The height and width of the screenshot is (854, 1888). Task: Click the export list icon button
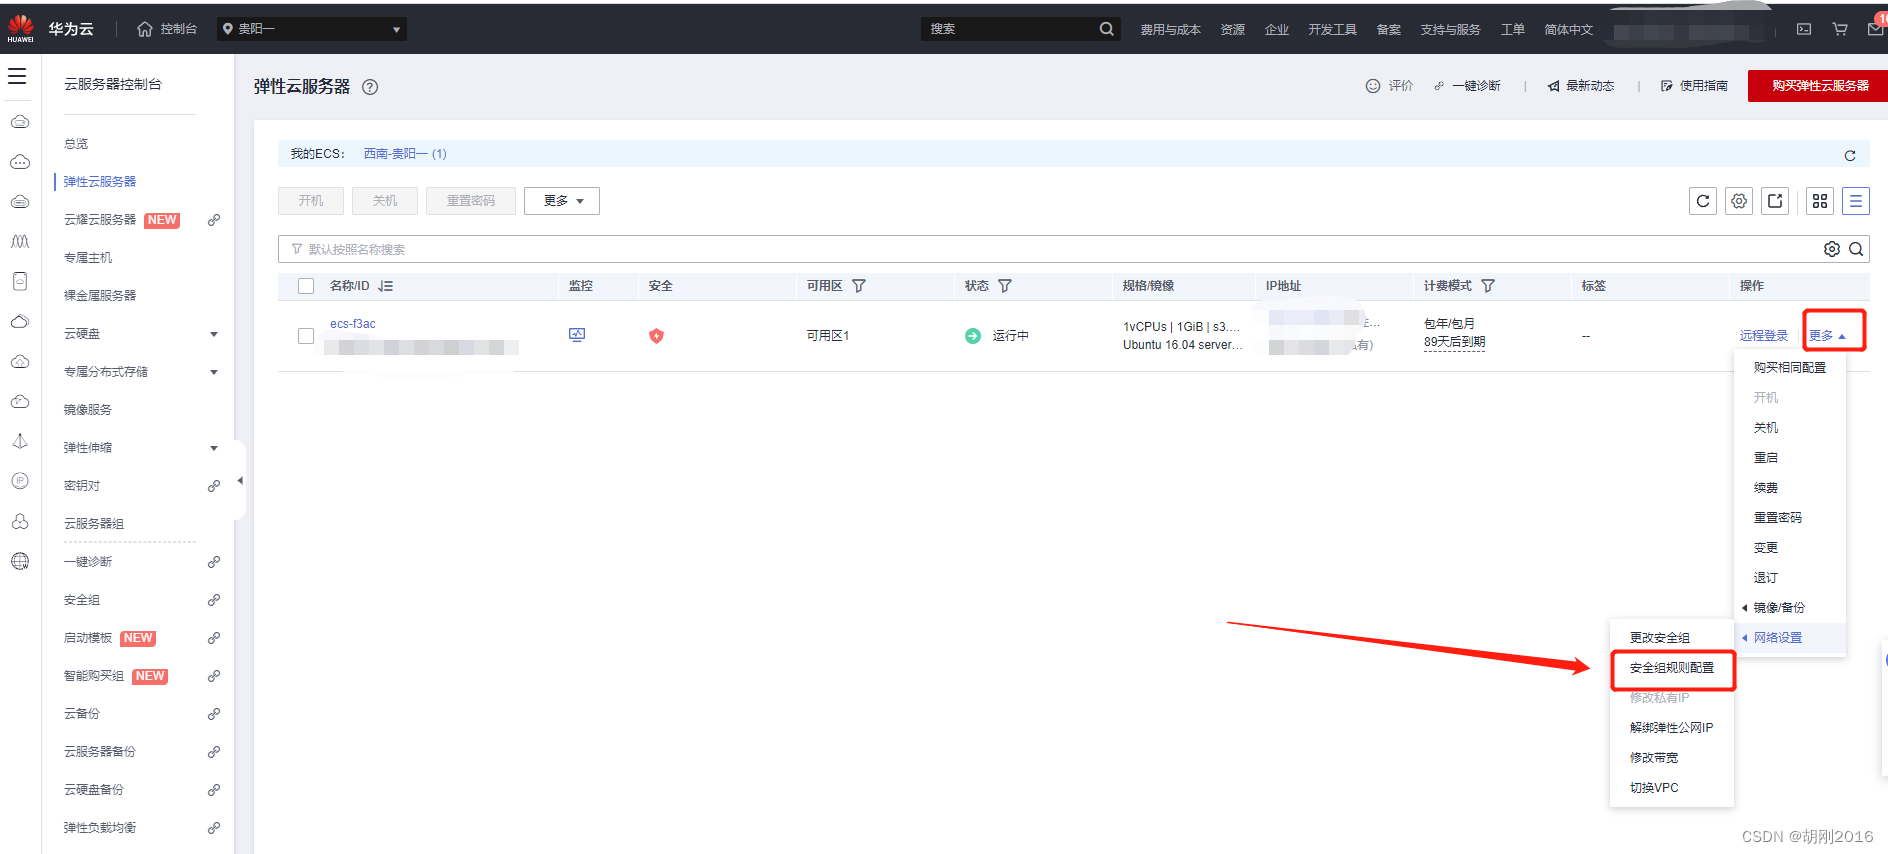(1775, 201)
